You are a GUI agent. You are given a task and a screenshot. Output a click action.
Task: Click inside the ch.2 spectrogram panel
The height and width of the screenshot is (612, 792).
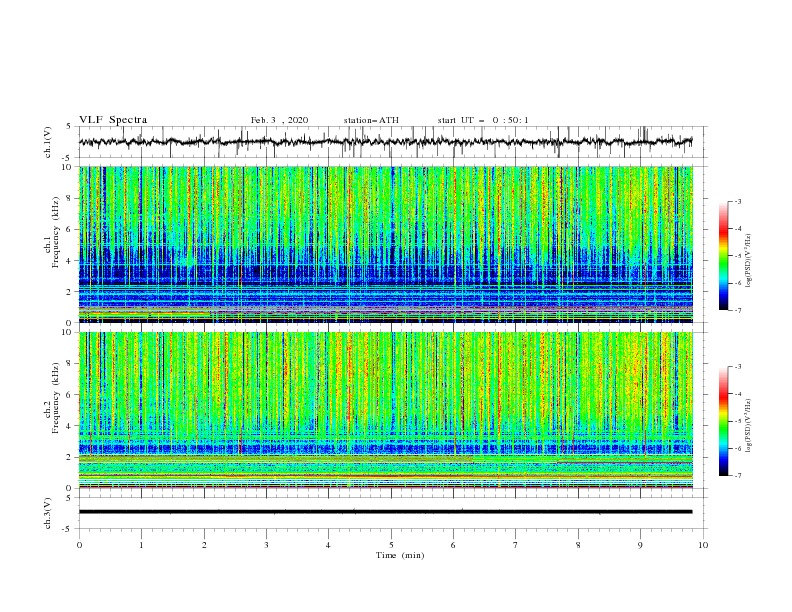click(385, 410)
